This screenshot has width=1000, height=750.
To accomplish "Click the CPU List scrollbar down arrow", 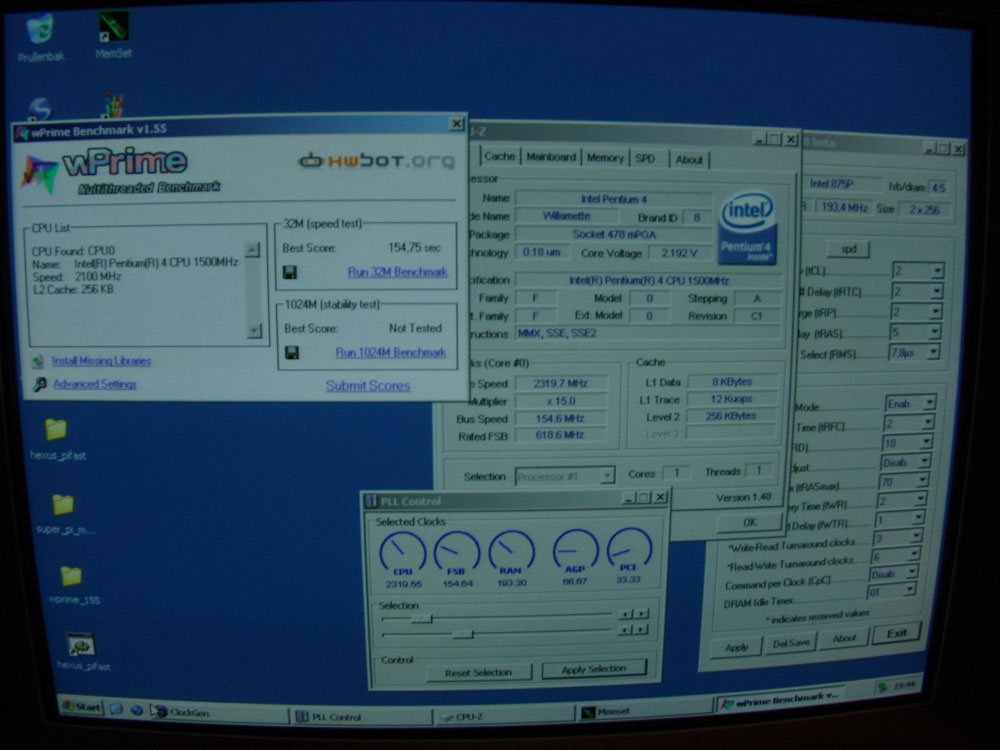I will 254,330.
